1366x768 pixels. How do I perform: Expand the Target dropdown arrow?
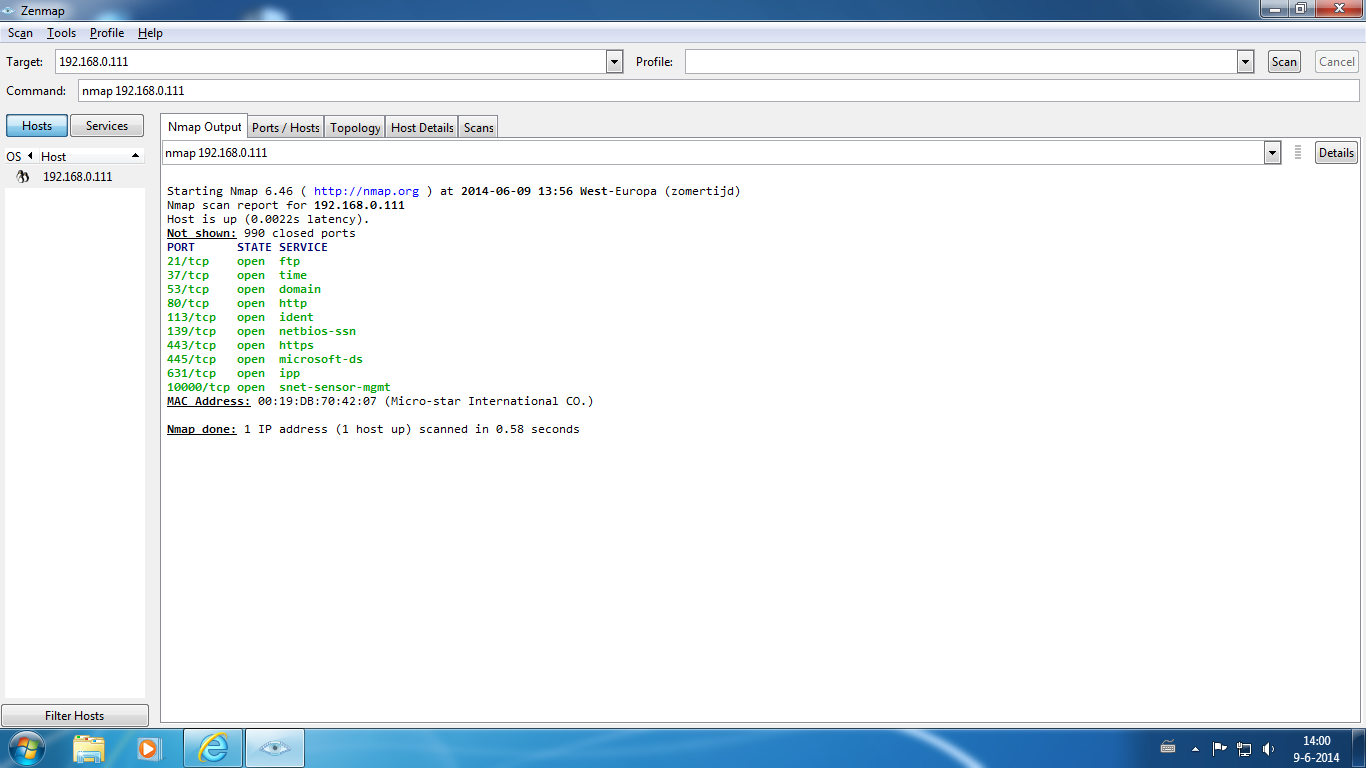[614, 62]
